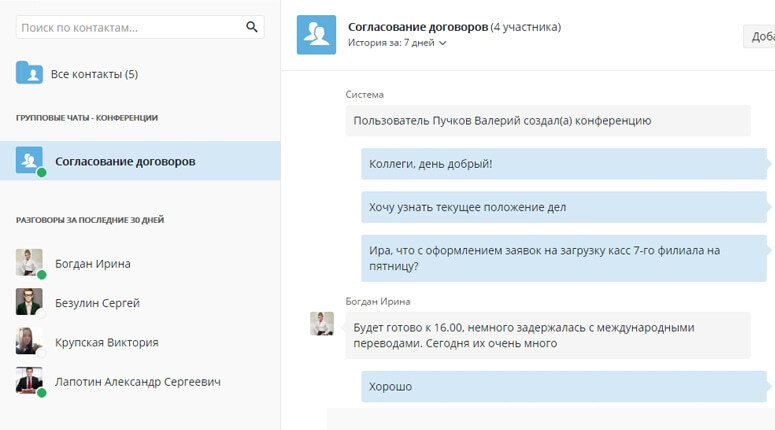The height and width of the screenshot is (430, 775).
Task: Expand the История за: 7 дней dropdown
Action: click(x=397, y=43)
